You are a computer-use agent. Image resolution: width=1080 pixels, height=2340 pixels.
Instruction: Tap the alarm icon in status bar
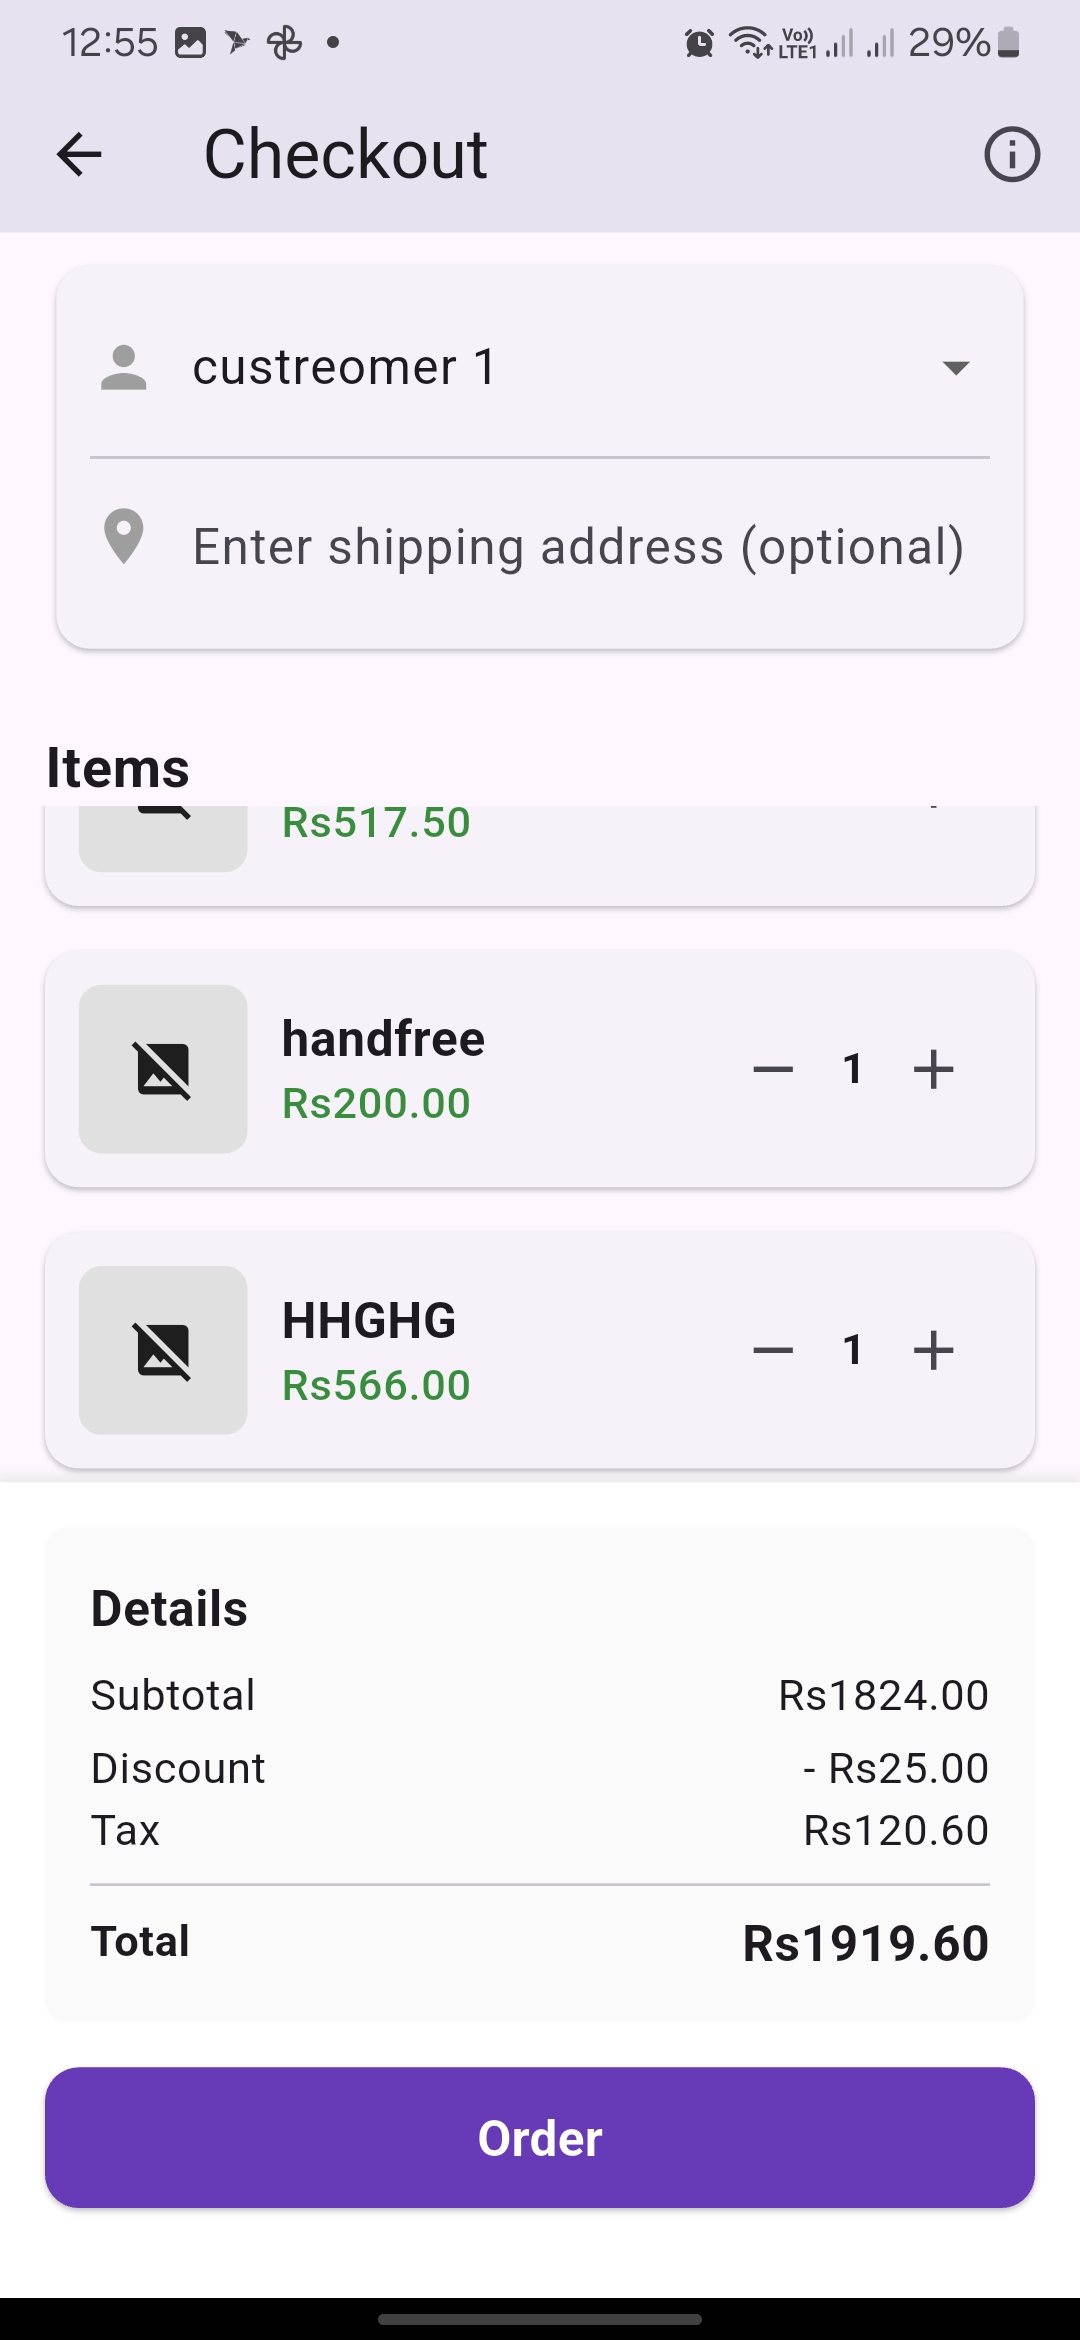699,43
